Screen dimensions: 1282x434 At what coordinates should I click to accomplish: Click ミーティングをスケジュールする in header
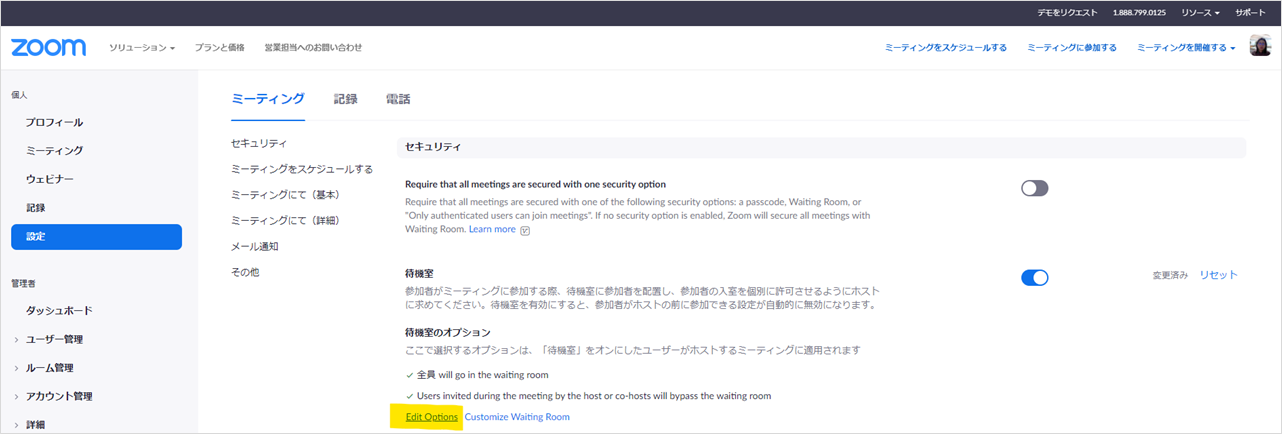click(x=945, y=47)
